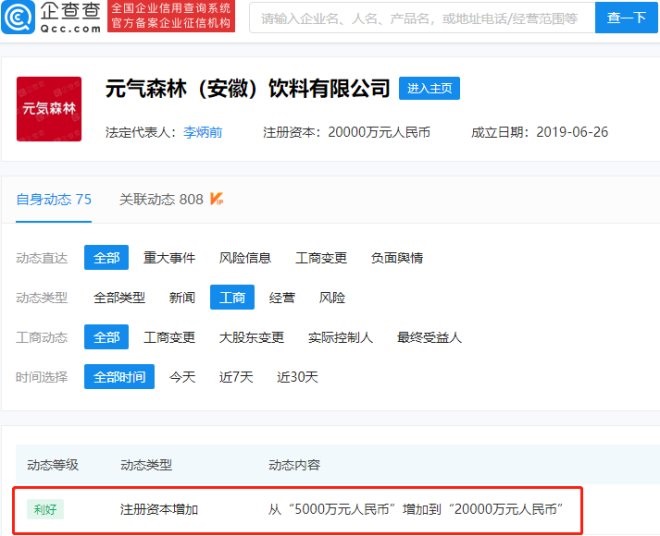Filter time by 近30天

point(297,377)
